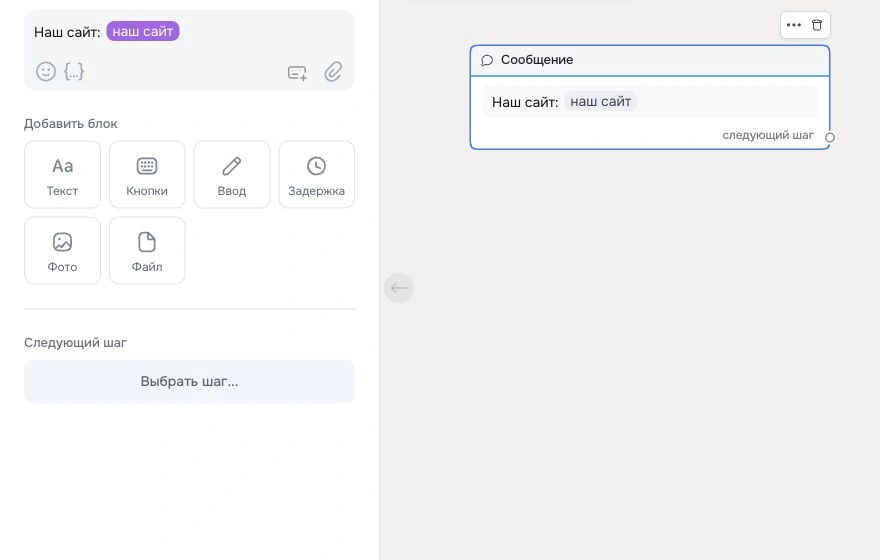Click the следующий шаг connector circle
This screenshot has height=560, width=880.
[829, 137]
